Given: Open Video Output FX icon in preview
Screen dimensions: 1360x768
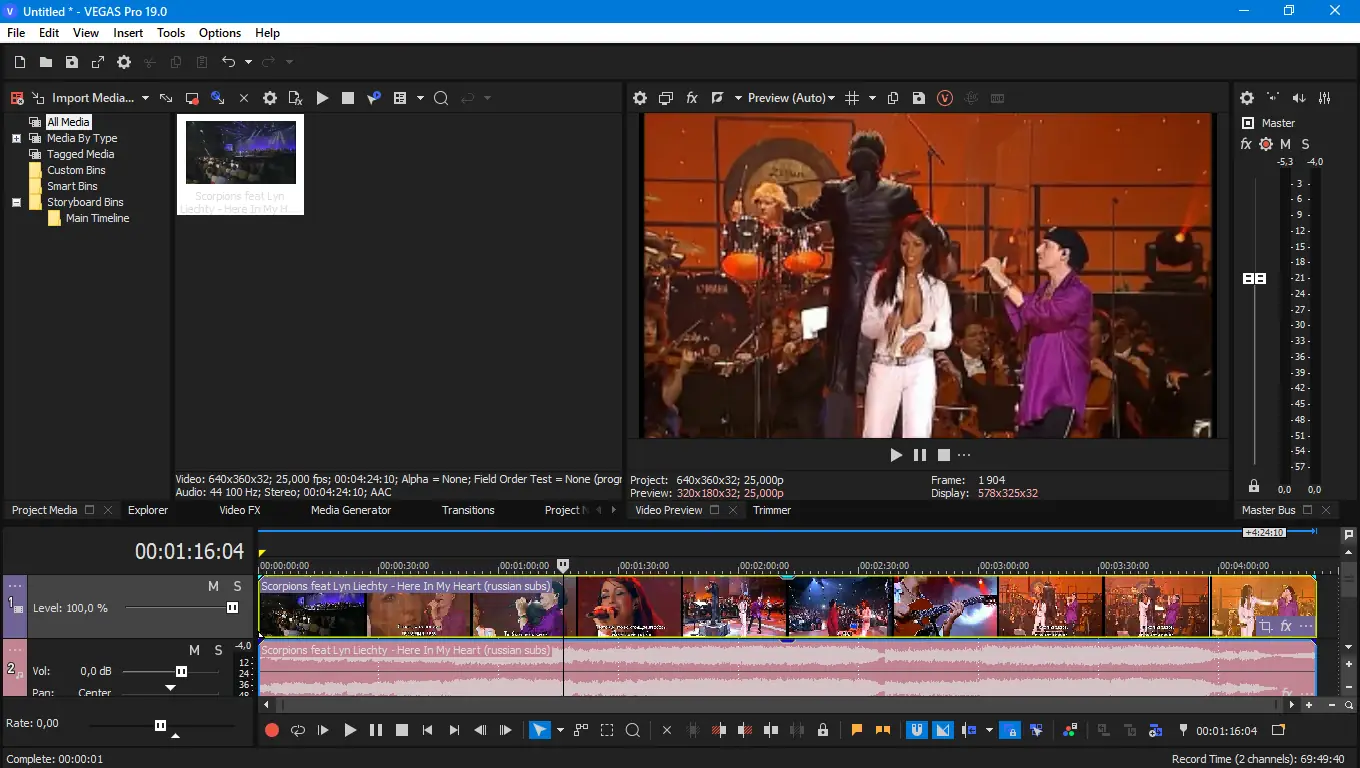Looking at the screenshot, I should [x=691, y=98].
